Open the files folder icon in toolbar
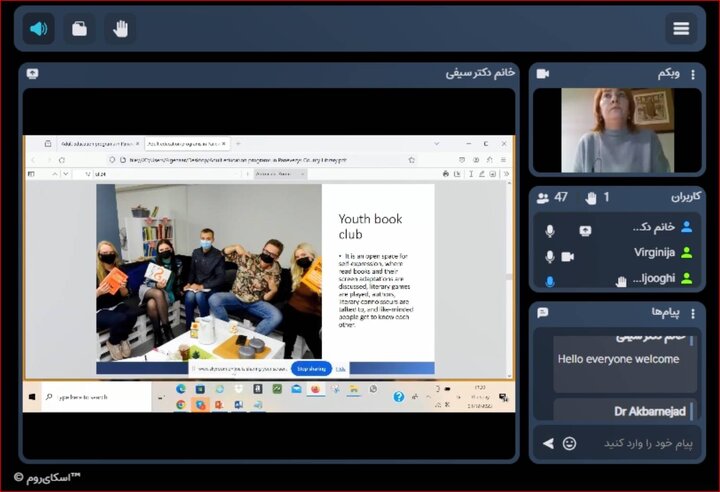 tap(79, 28)
